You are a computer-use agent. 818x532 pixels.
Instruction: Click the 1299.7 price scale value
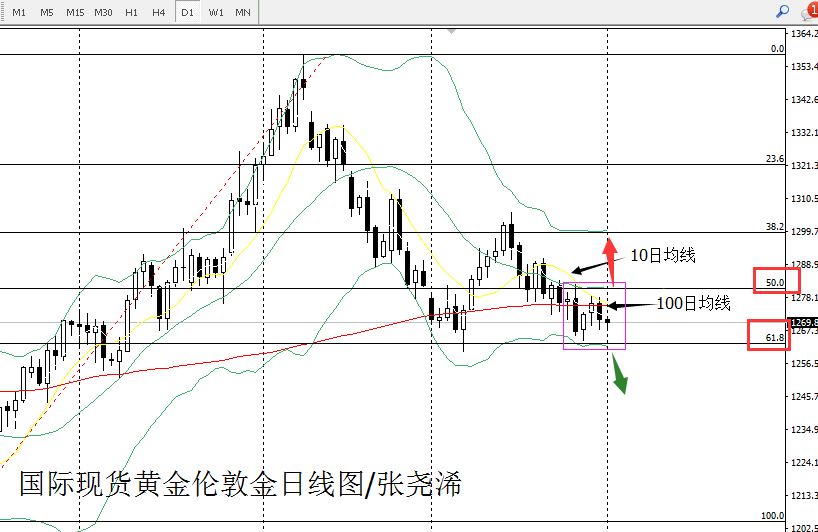point(804,231)
